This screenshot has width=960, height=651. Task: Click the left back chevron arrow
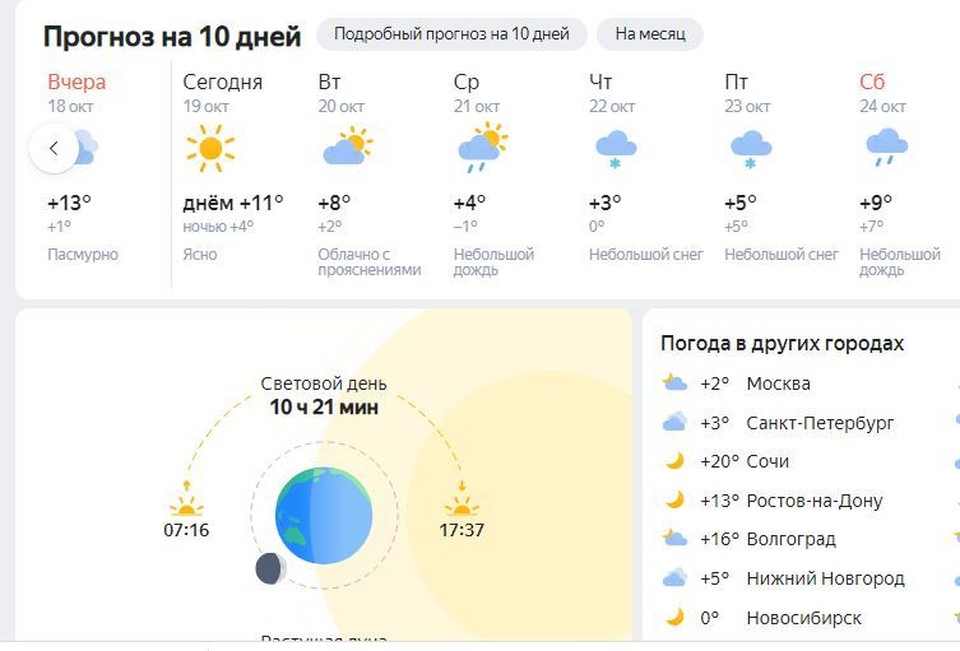click(x=55, y=147)
